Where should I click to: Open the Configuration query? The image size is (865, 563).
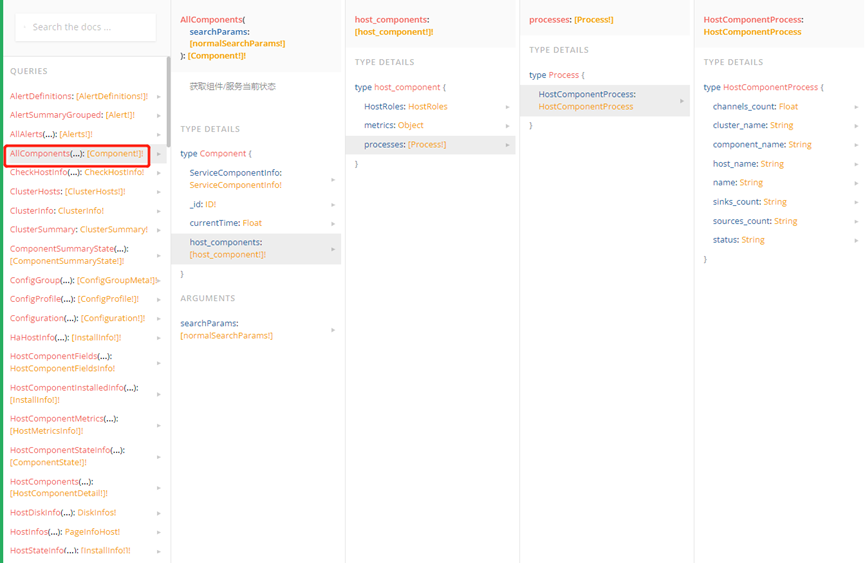(78, 318)
